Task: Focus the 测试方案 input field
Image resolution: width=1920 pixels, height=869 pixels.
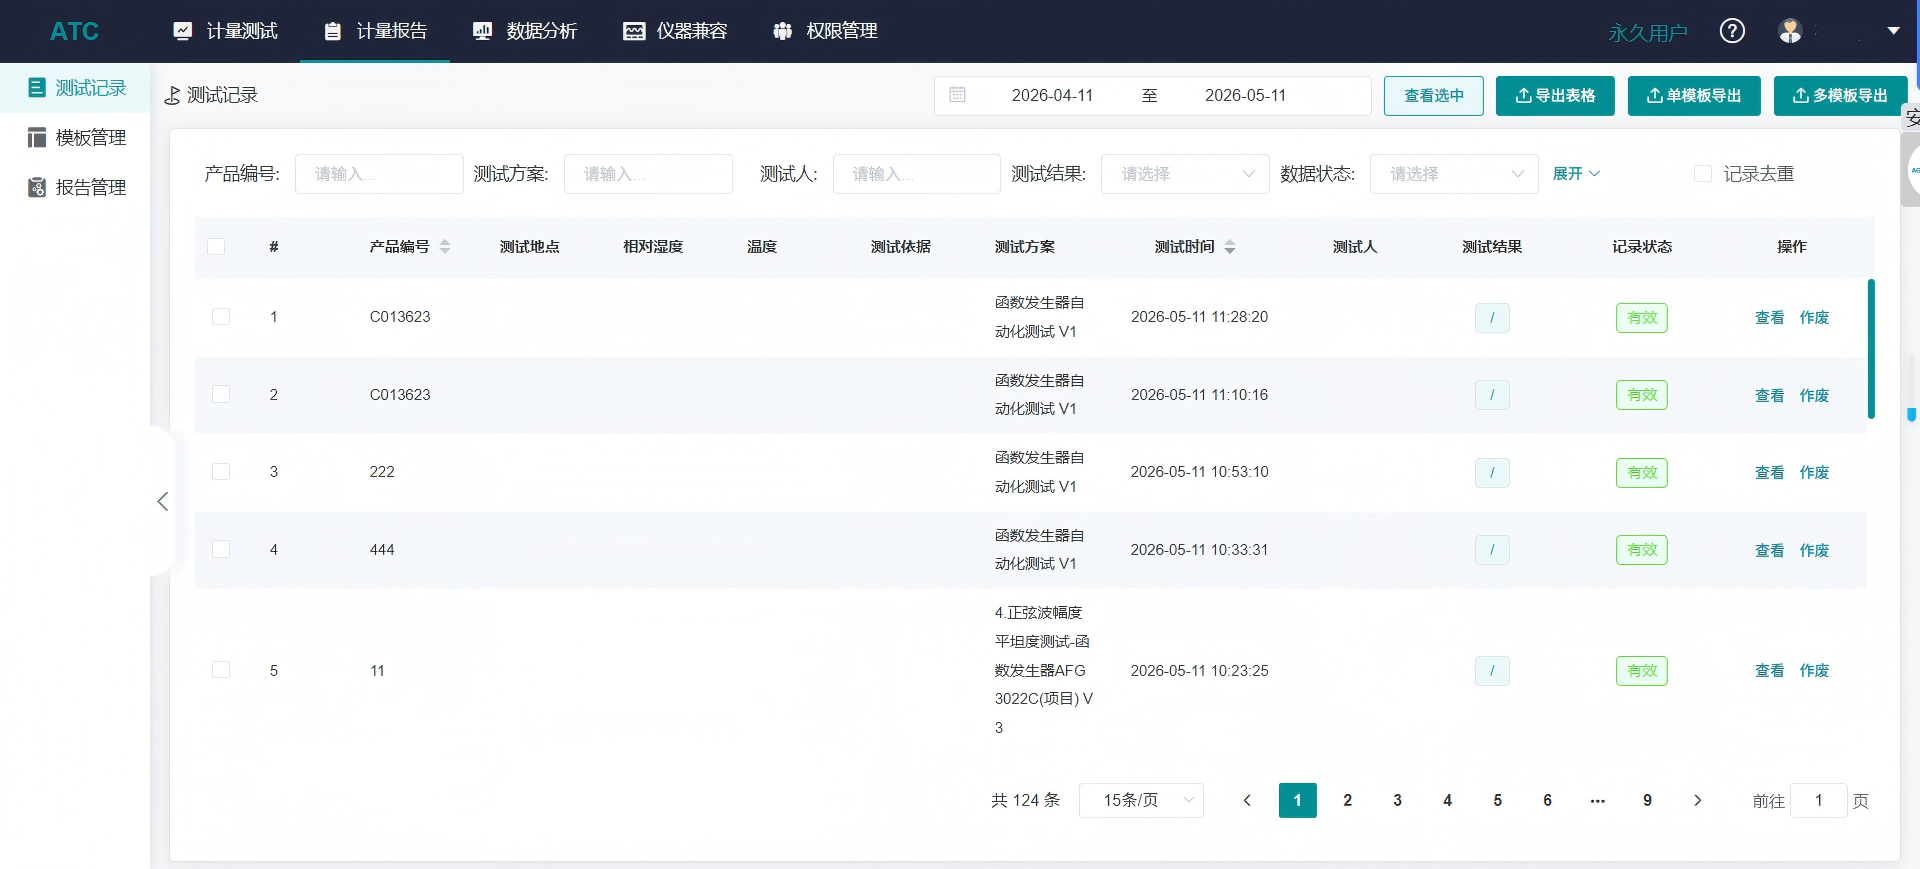Action: pos(648,174)
